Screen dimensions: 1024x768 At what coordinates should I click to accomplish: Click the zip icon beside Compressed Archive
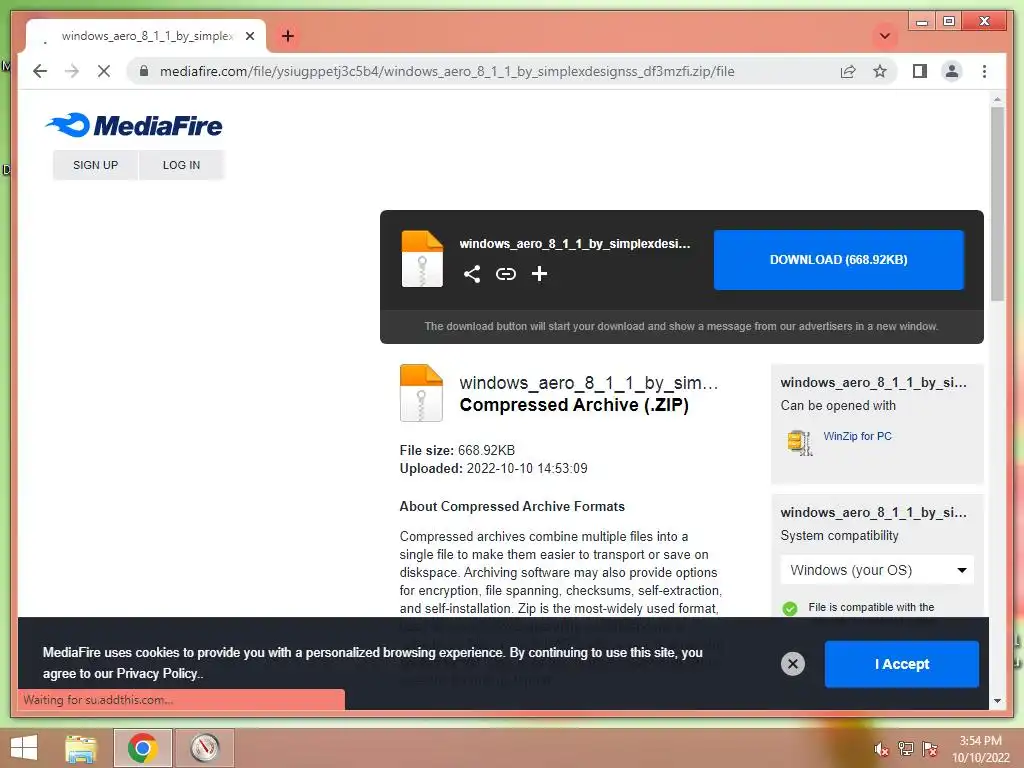coord(421,392)
